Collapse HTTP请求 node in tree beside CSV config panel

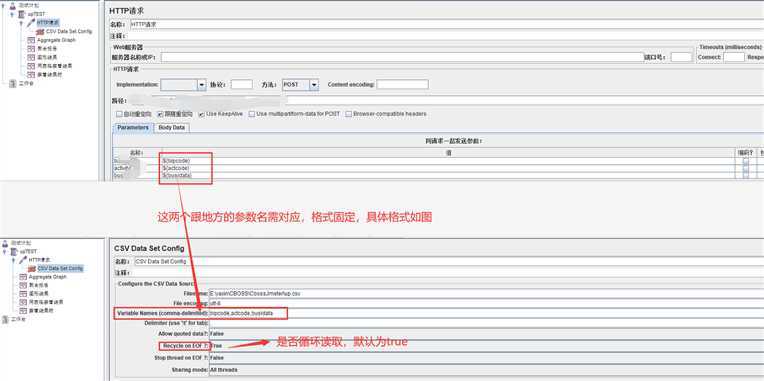(13, 260)
